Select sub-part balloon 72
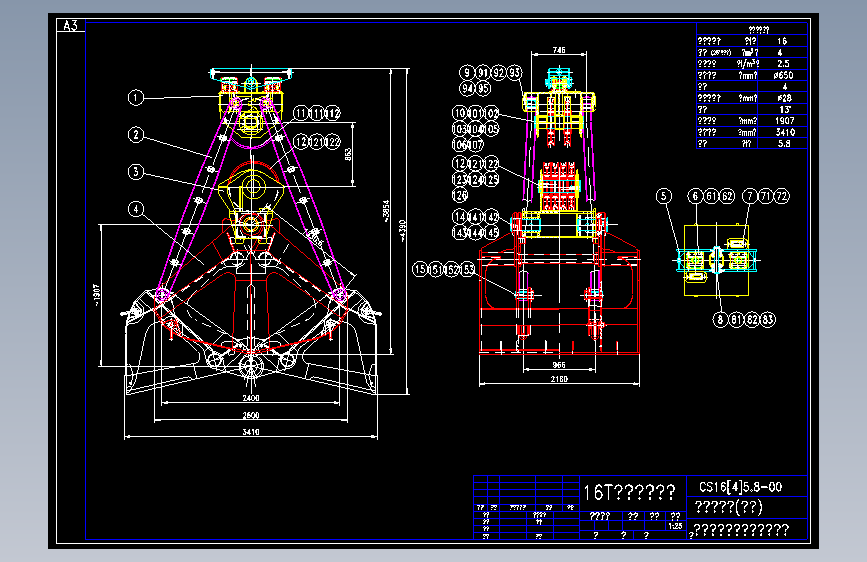867x562 pixels. 782,196
